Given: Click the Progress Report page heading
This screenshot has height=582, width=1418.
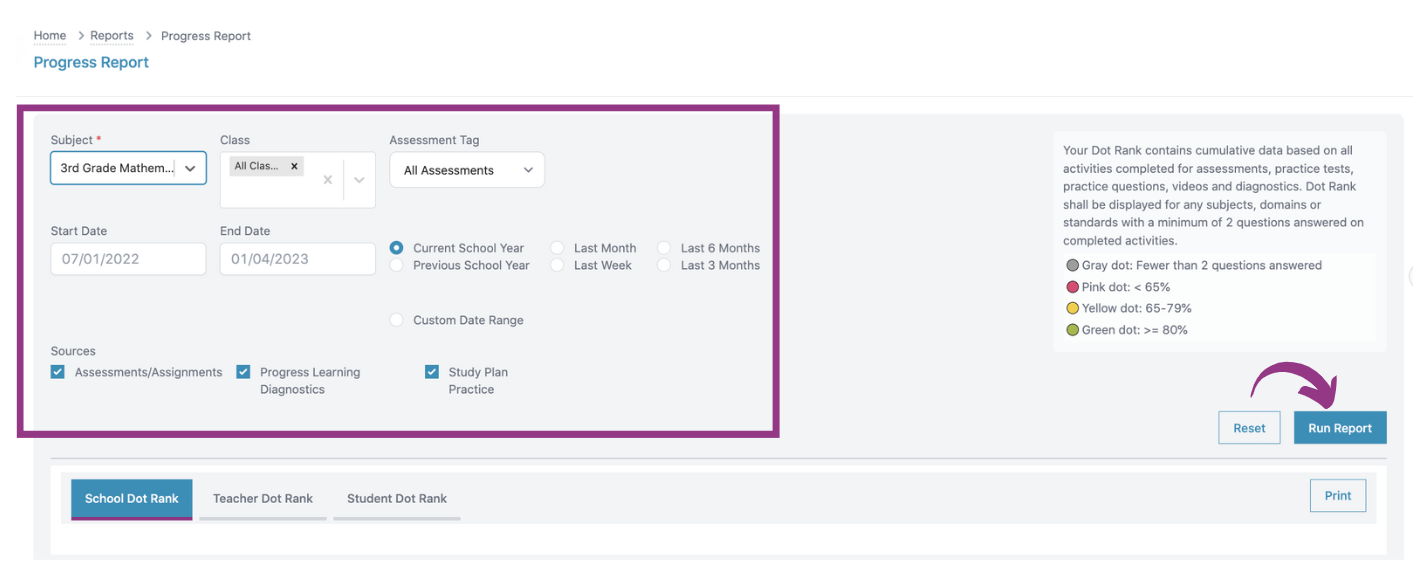Looking at the screenshot, I should pyautogui.click(x=91, y=62).
